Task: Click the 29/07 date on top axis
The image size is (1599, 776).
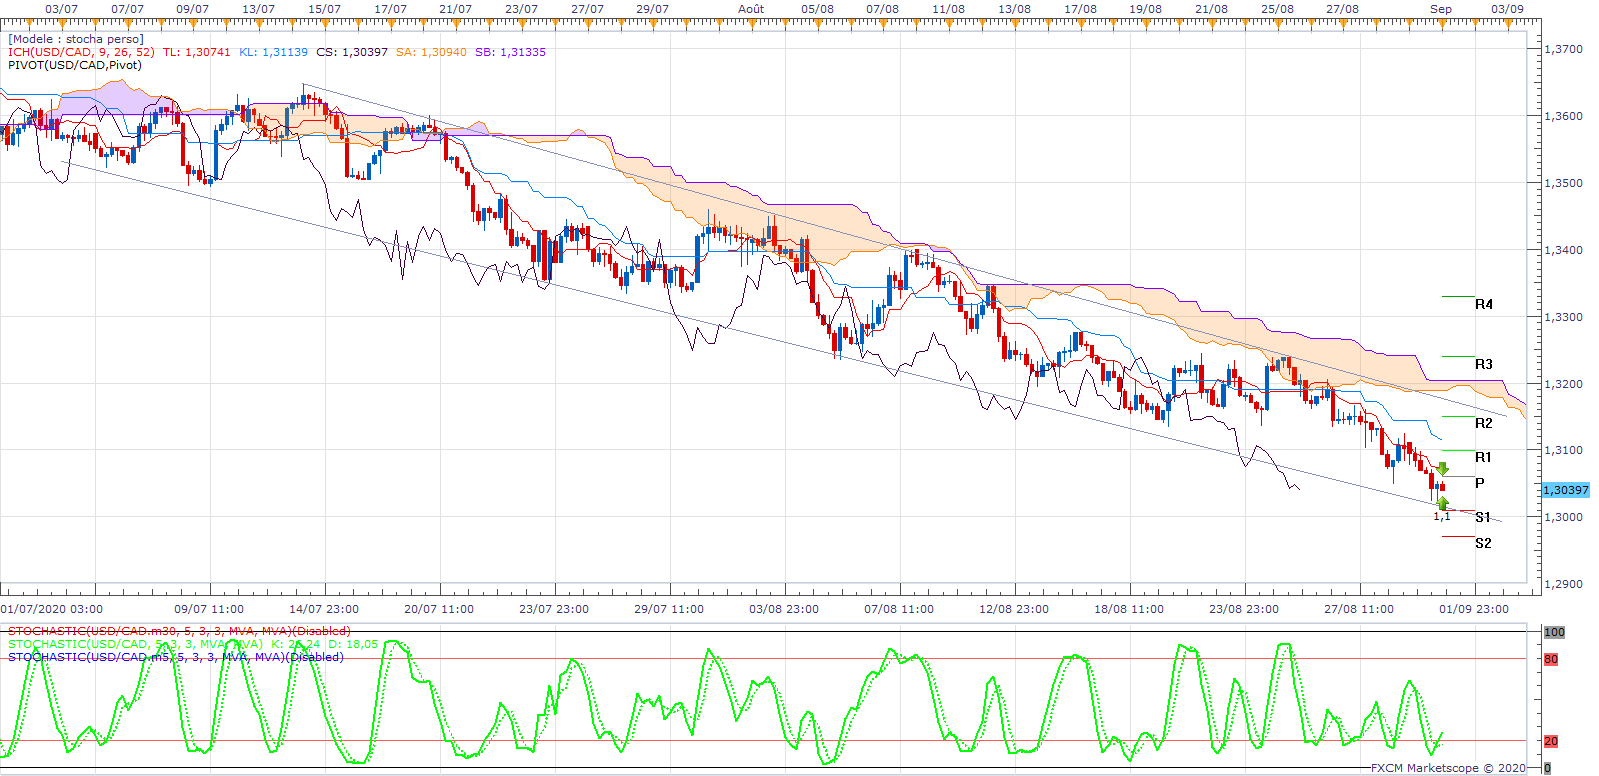Action: [652, 9]
